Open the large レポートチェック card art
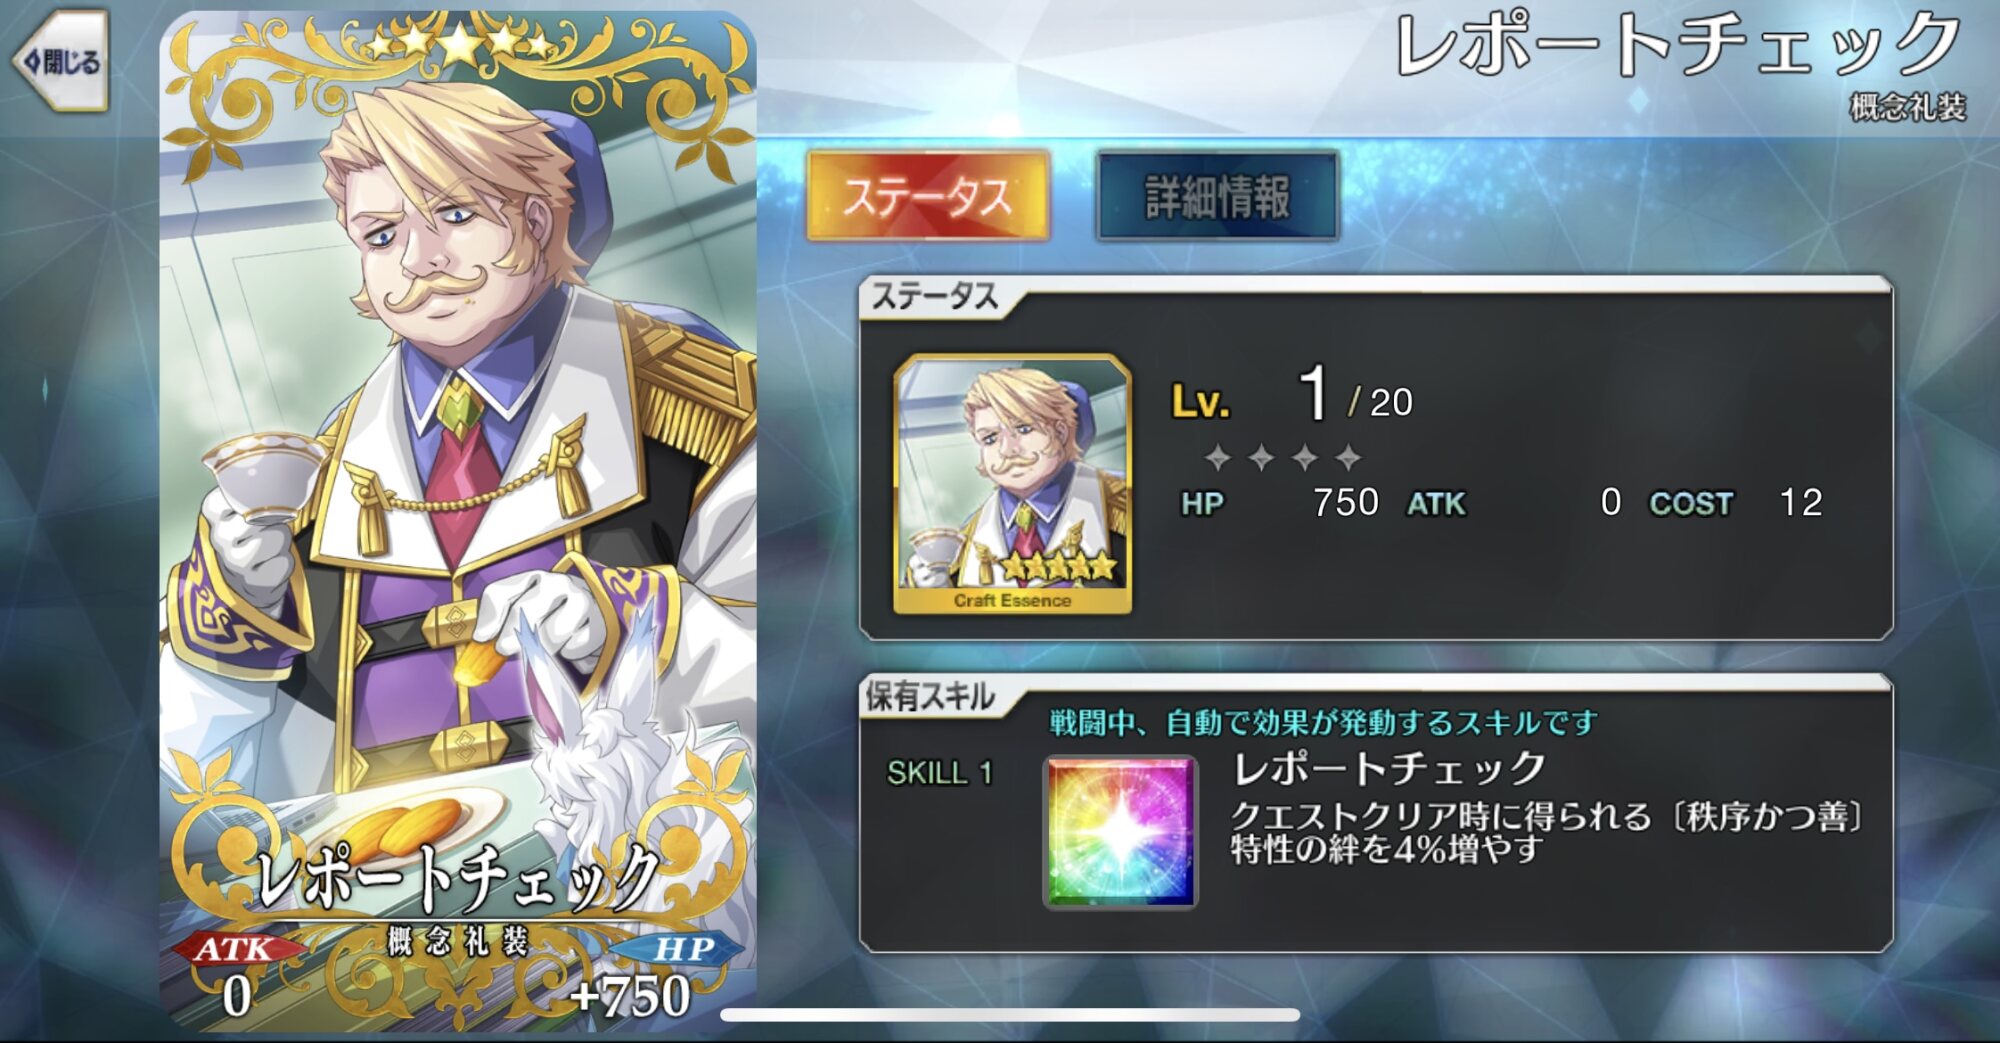 click(x=458, y=520)
